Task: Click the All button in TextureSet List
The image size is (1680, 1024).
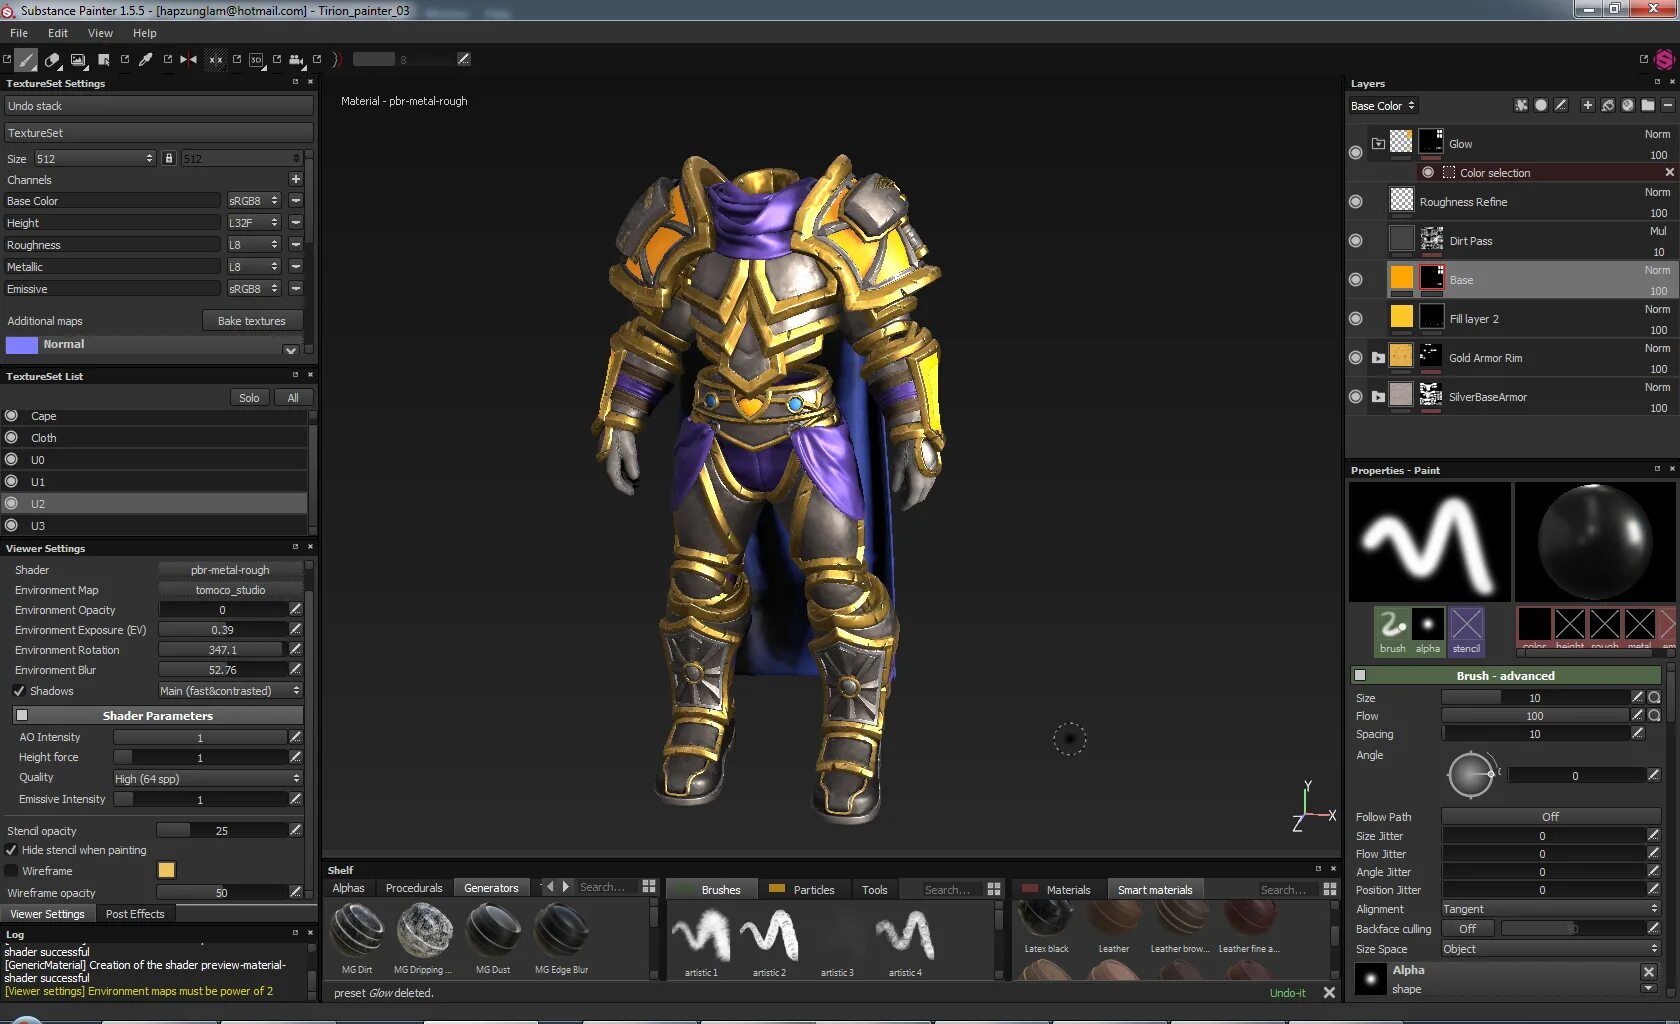Action: (293, 398)
